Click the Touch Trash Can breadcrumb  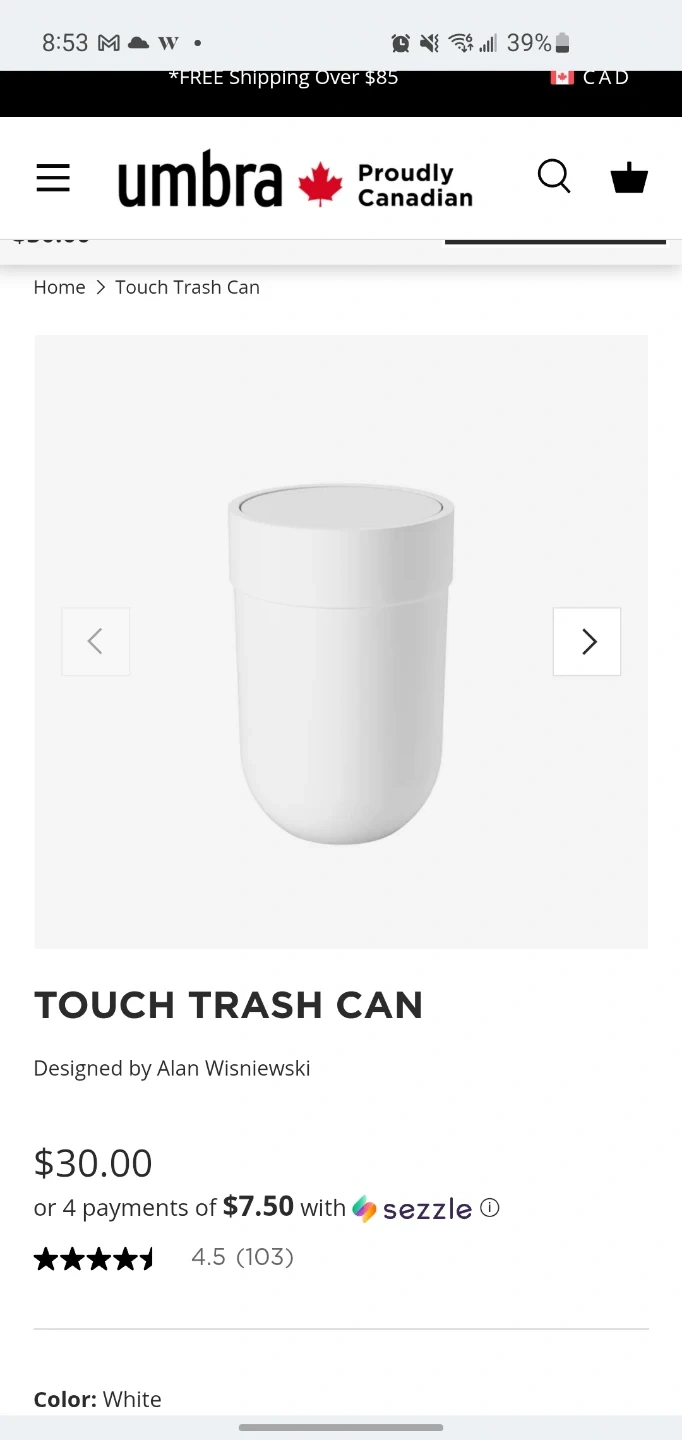[x=187, y=287]
